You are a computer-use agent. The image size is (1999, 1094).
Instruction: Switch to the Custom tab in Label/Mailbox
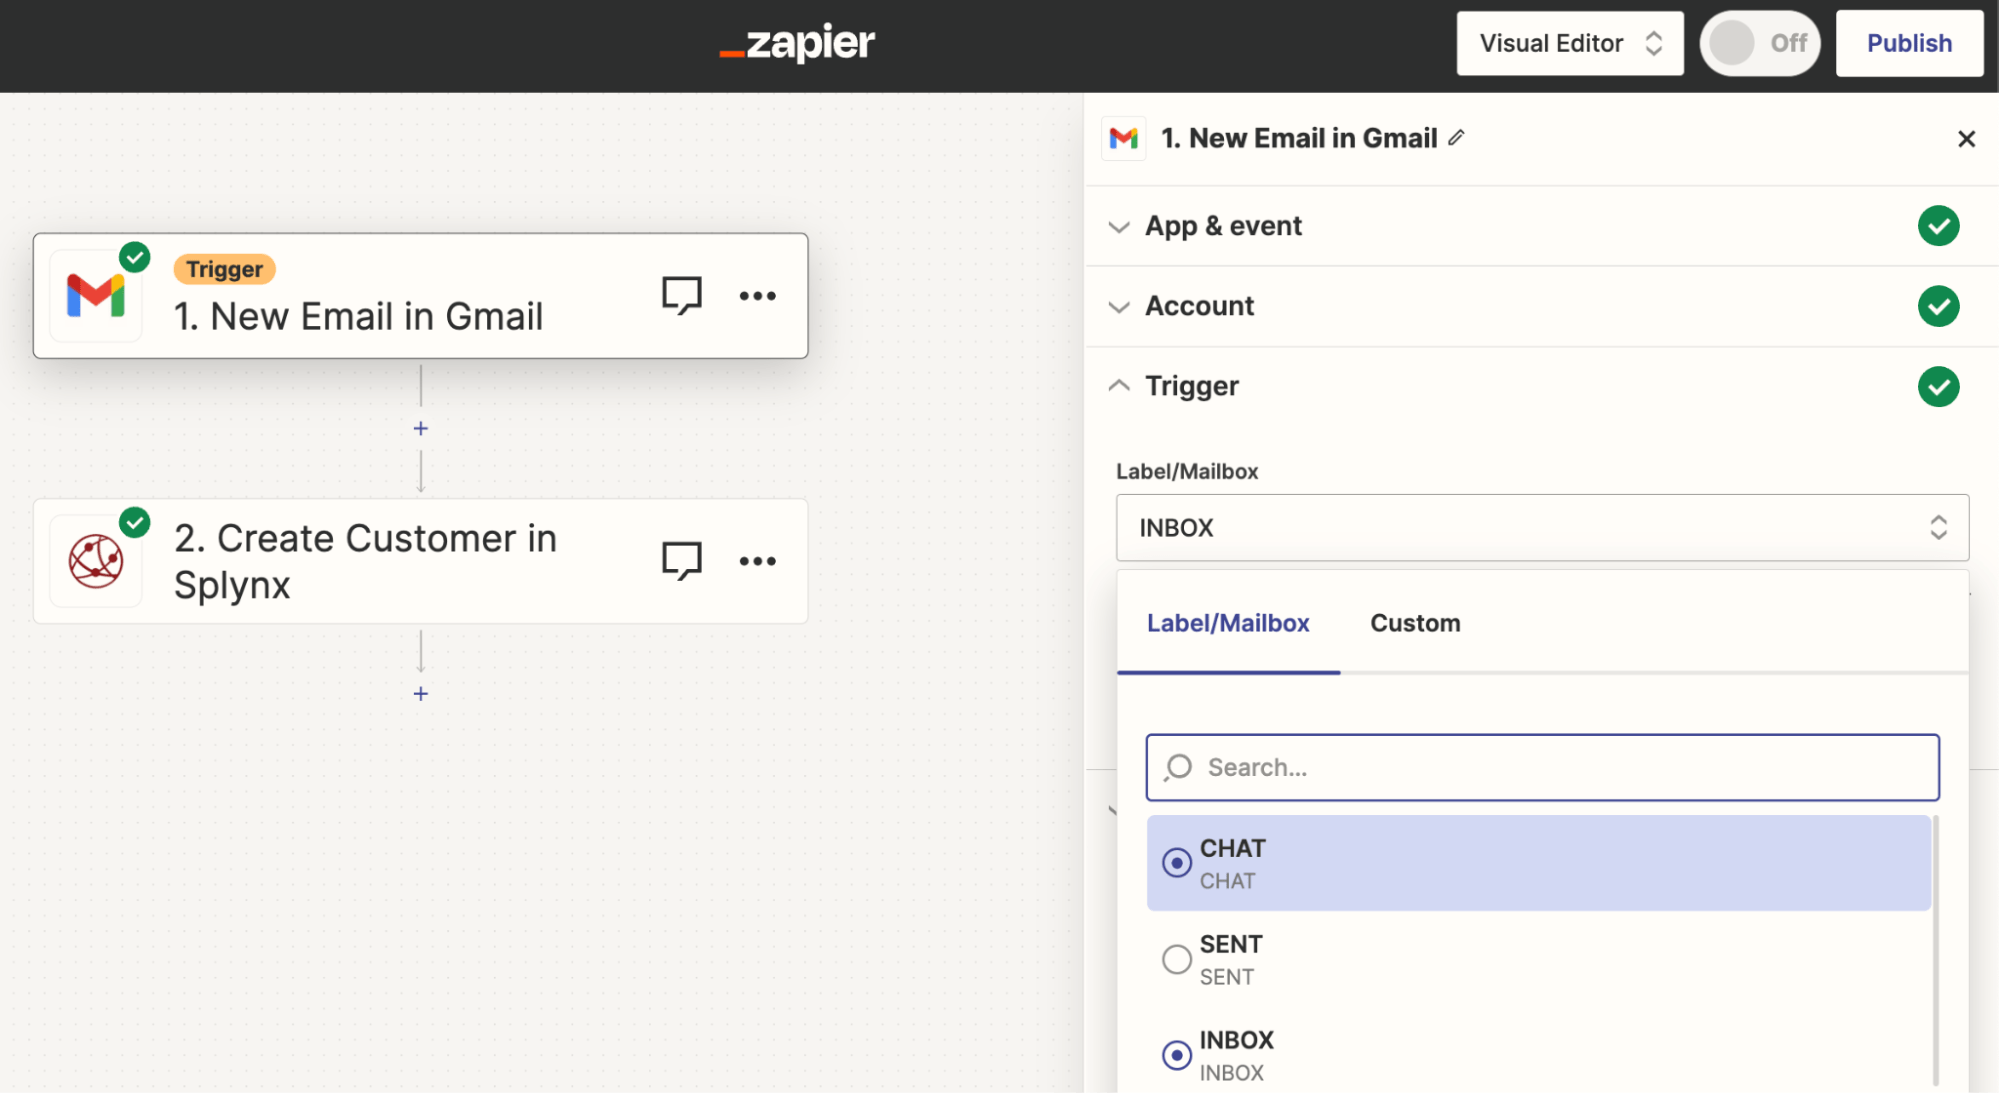point(1414,622)
